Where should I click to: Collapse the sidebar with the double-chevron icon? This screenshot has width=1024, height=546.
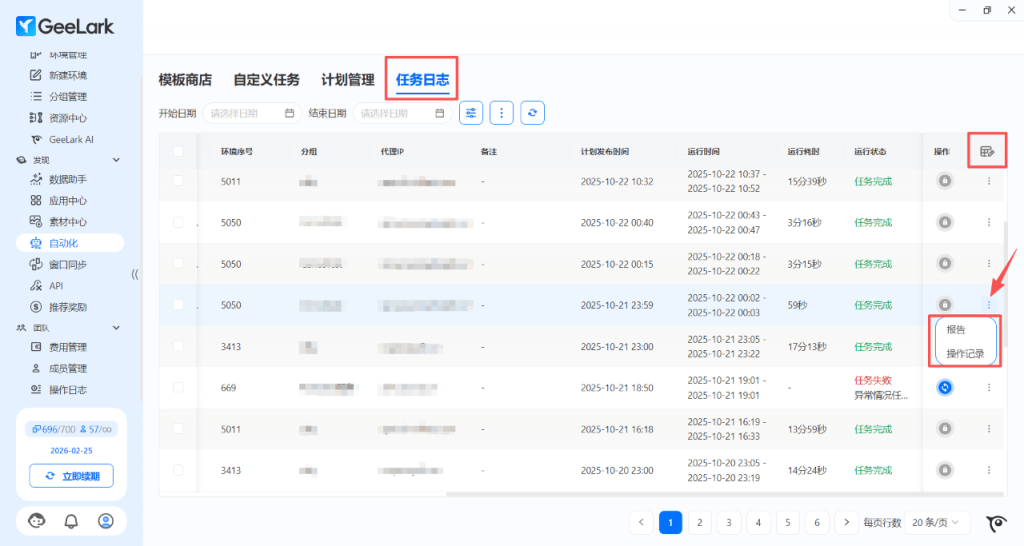[135, 274]
